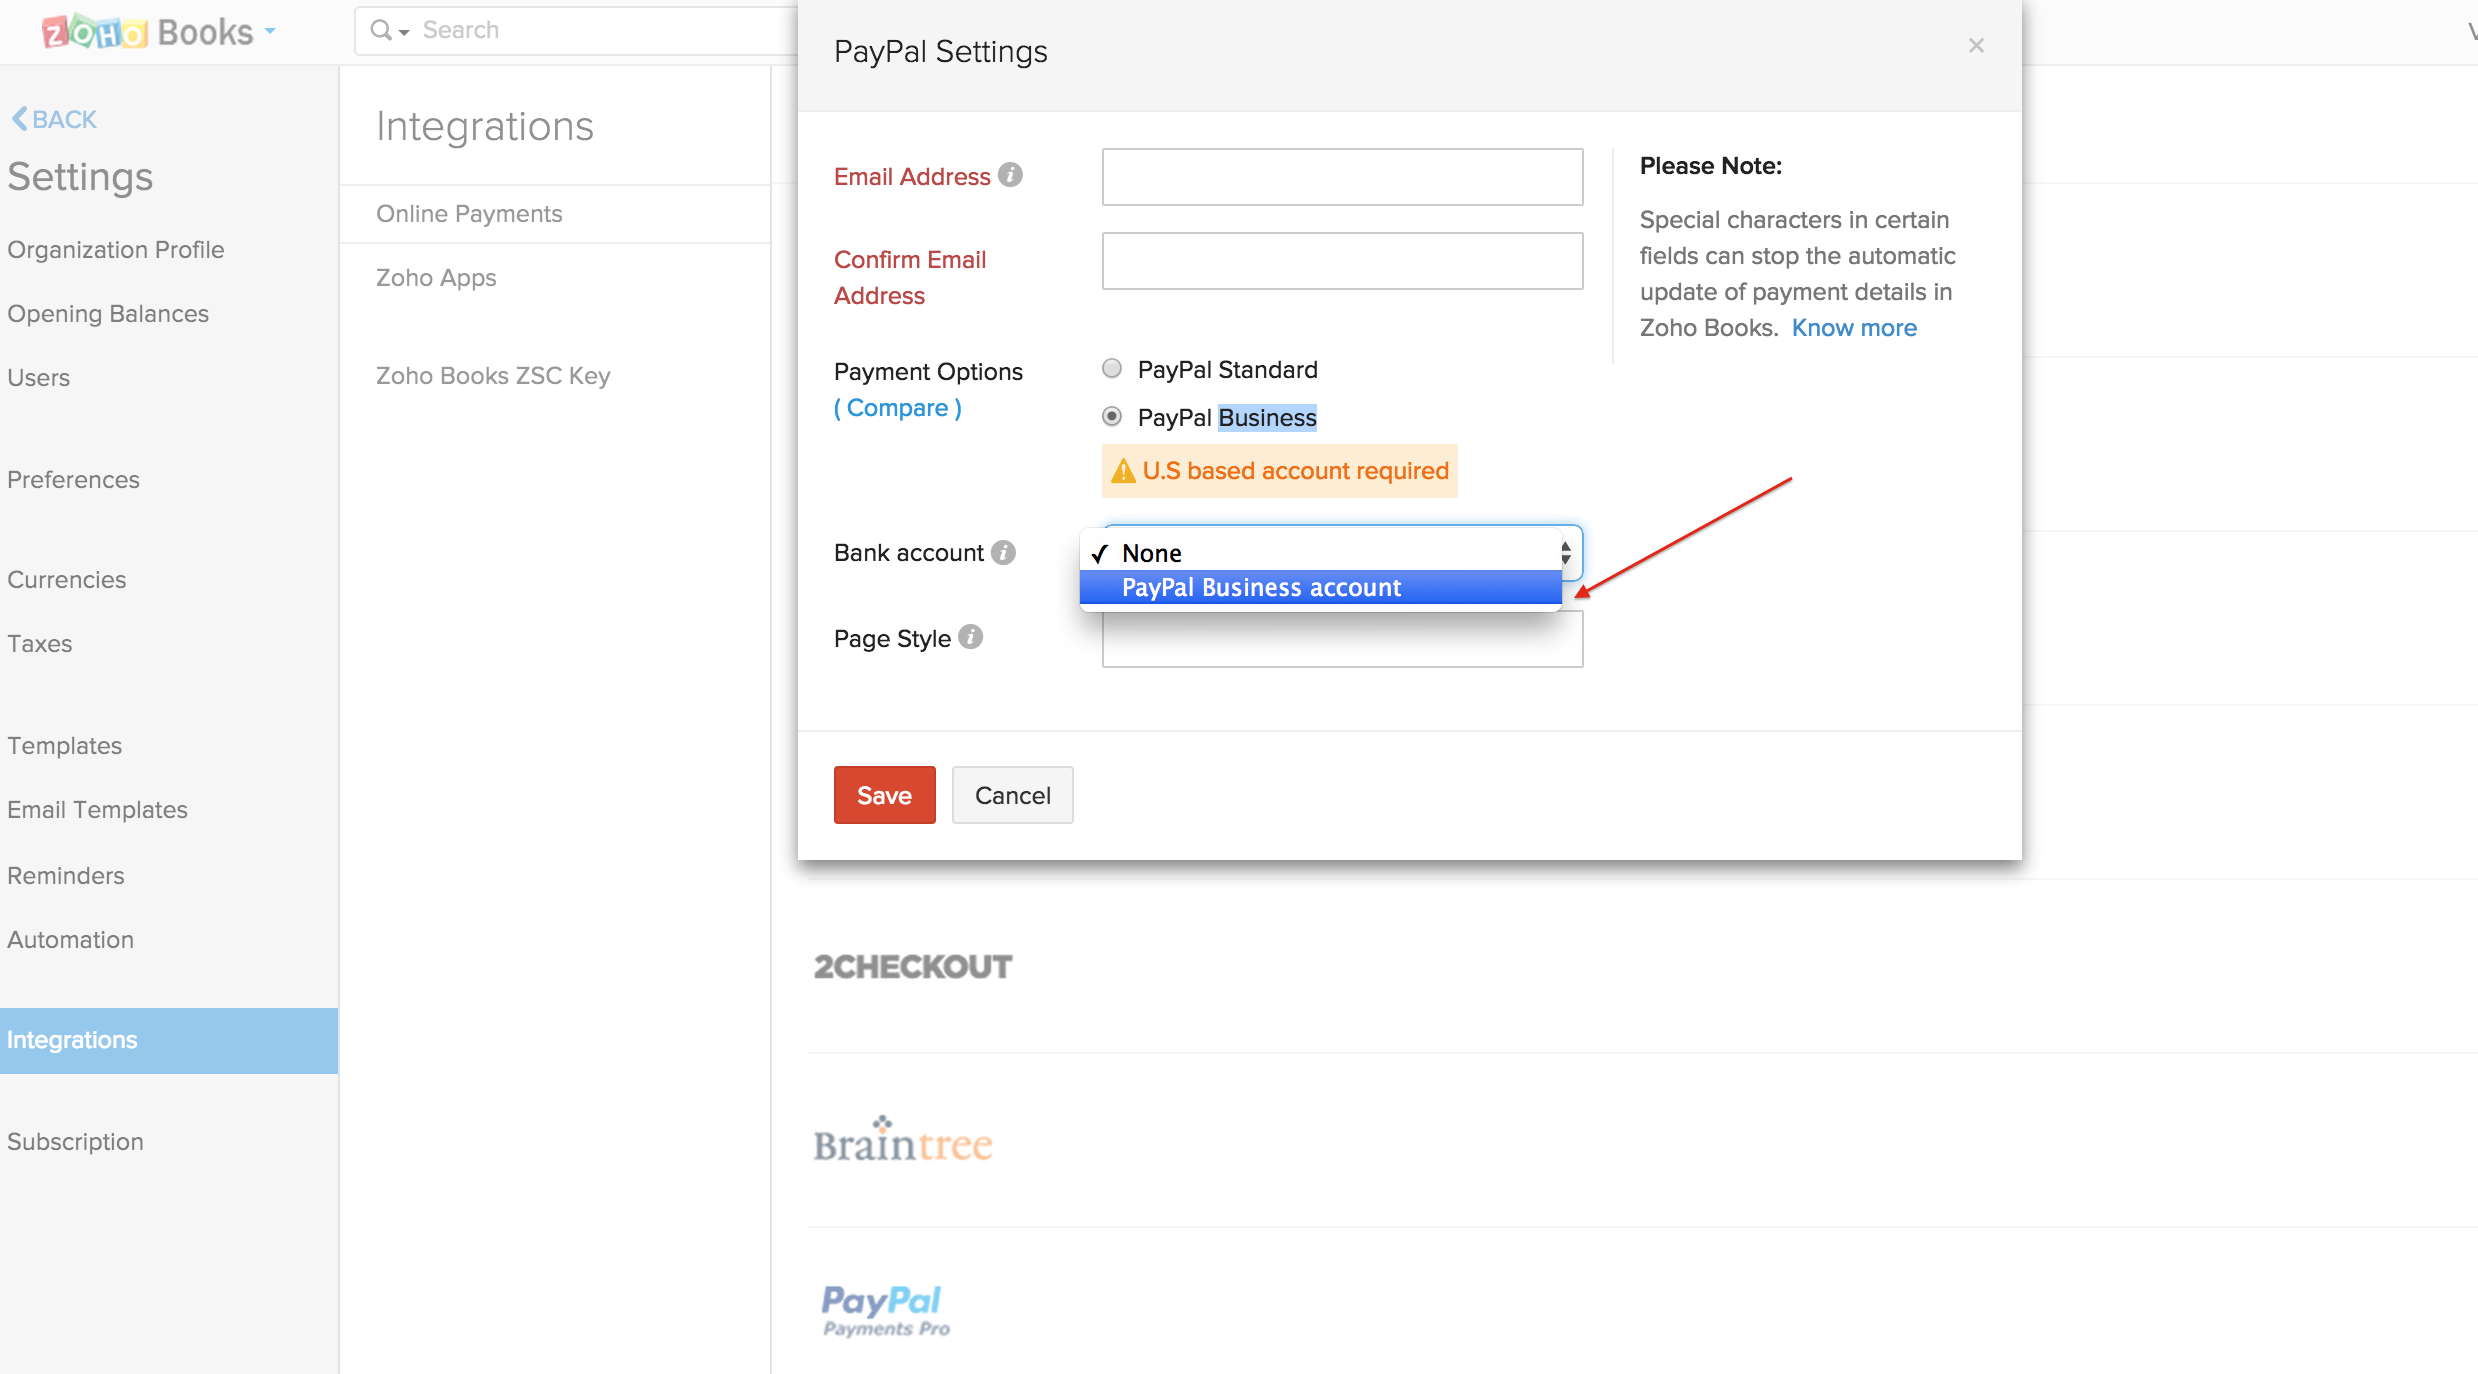Select PayPal Standard radio option

coord(1112,369)
